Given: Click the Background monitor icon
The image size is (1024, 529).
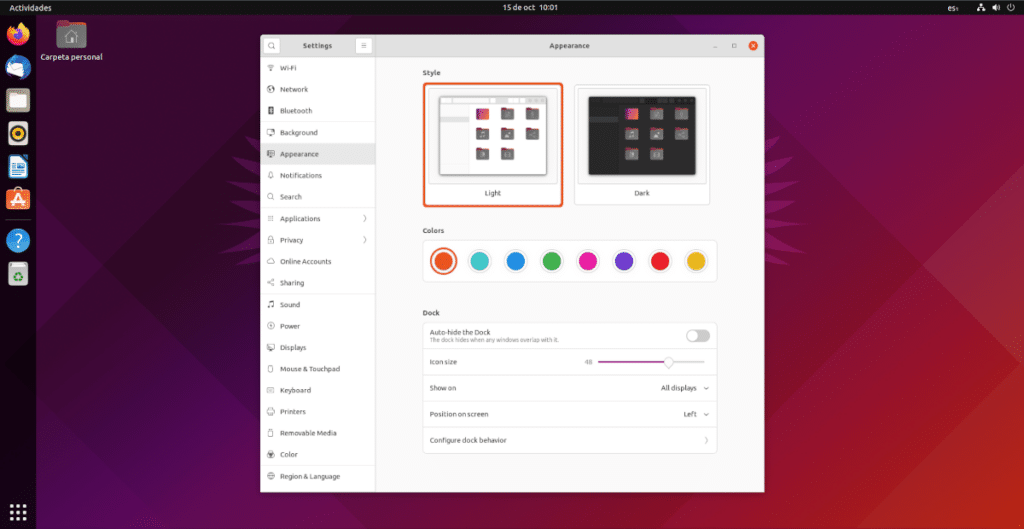Looking at the screenshot, I should pos(271,133).
